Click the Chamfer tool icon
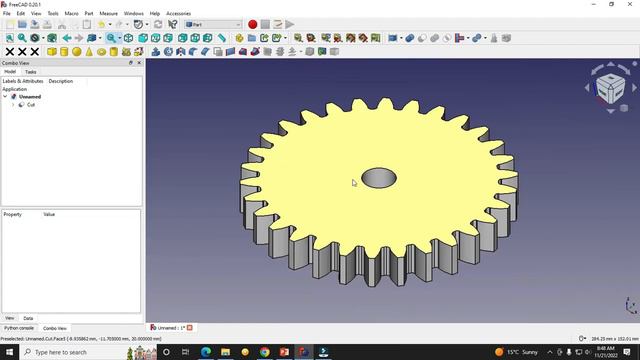The image size is (640, 360). click(x=205, y=52)
